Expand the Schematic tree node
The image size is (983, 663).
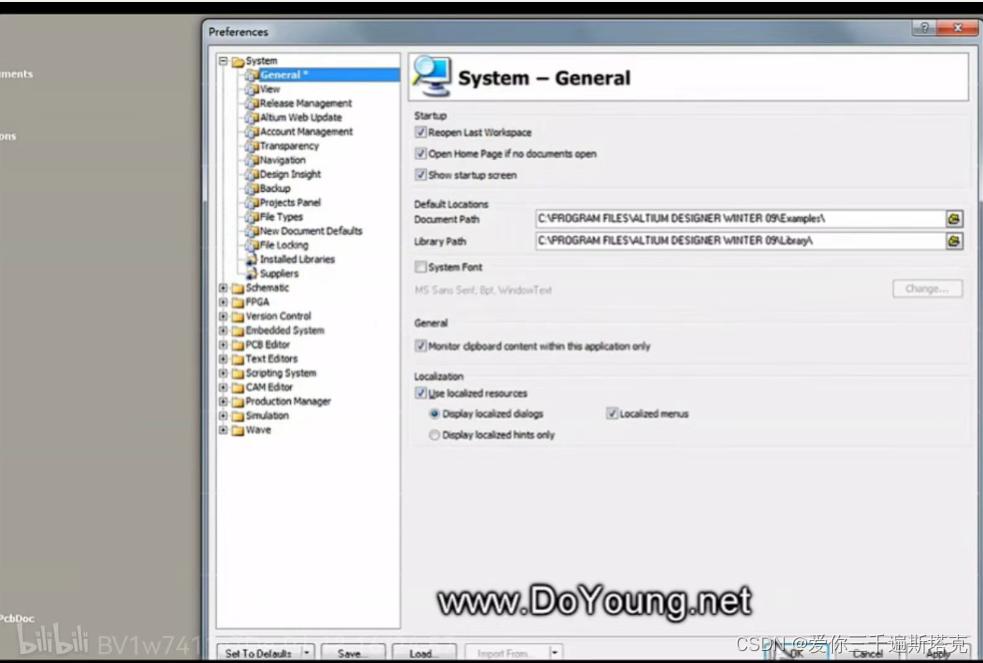pyautogui.click(x=223, y=288)
